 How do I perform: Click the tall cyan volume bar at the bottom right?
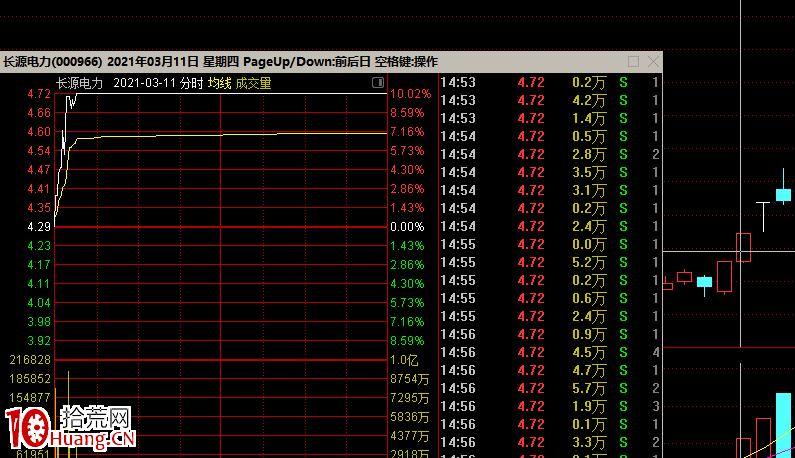click(x=783, y=425)
